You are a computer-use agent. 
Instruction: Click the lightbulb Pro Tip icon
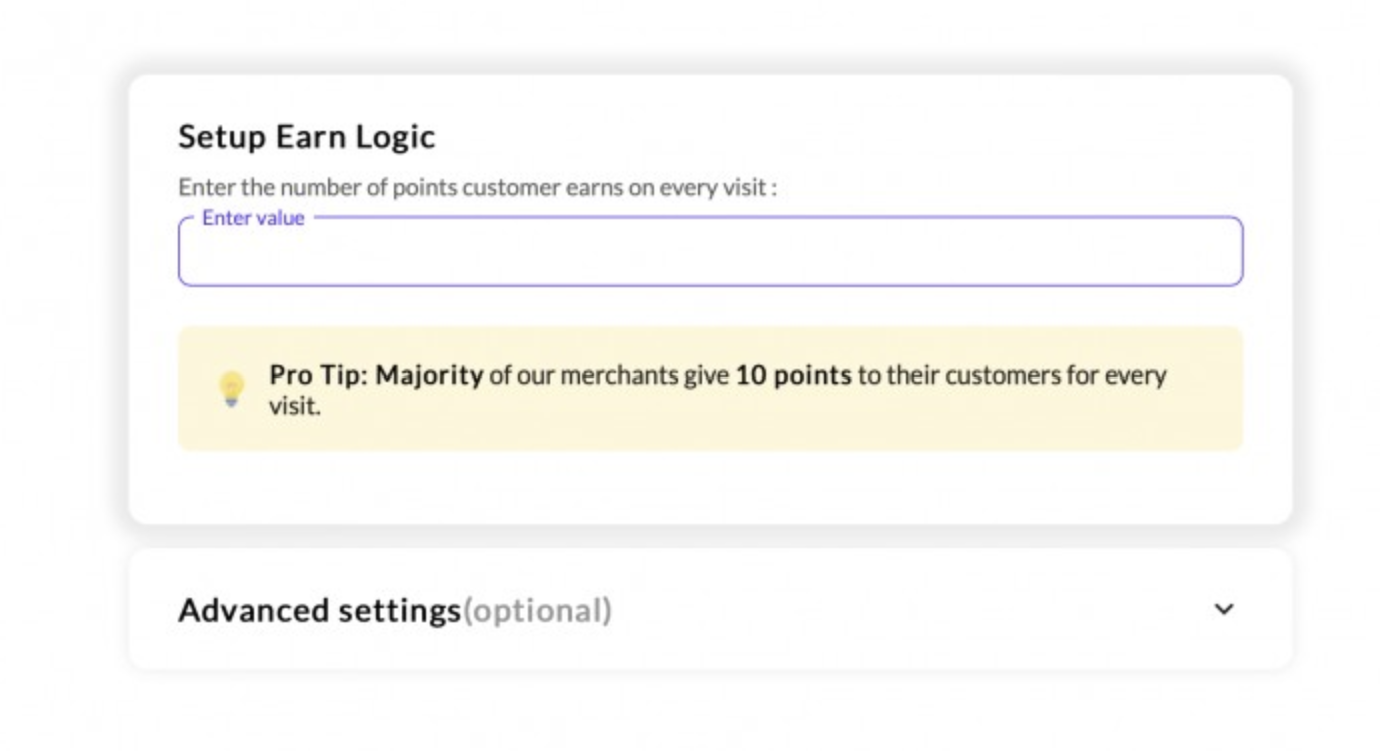[231, 389]
